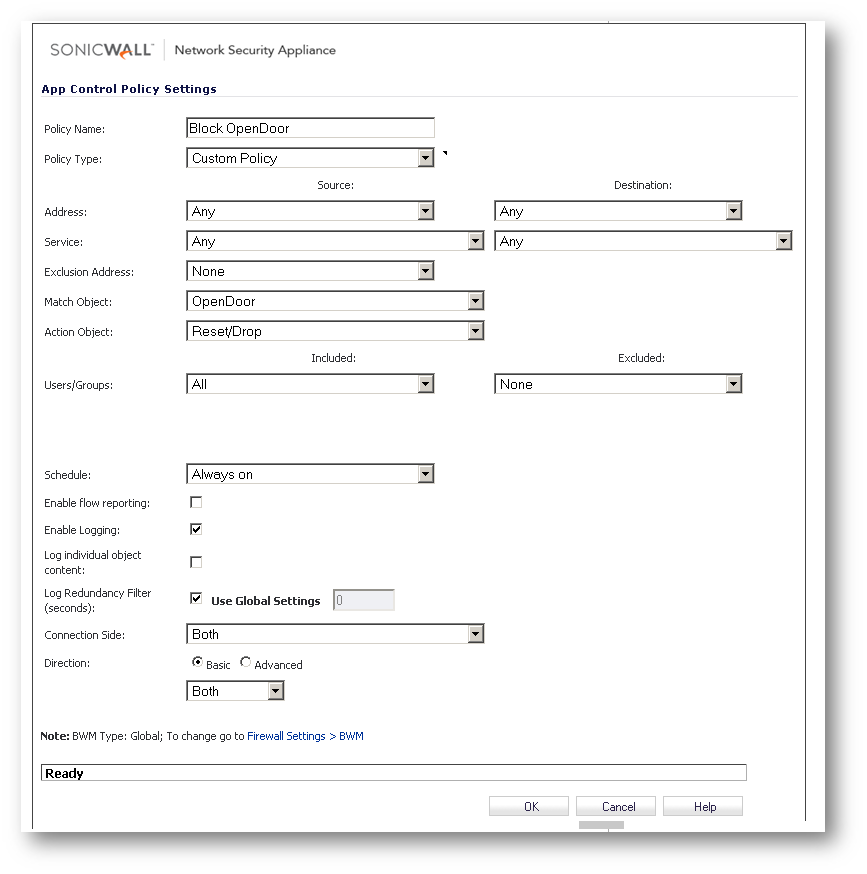
Task: Click the App Control Policy Settings heading
Action: click(129, 89)
